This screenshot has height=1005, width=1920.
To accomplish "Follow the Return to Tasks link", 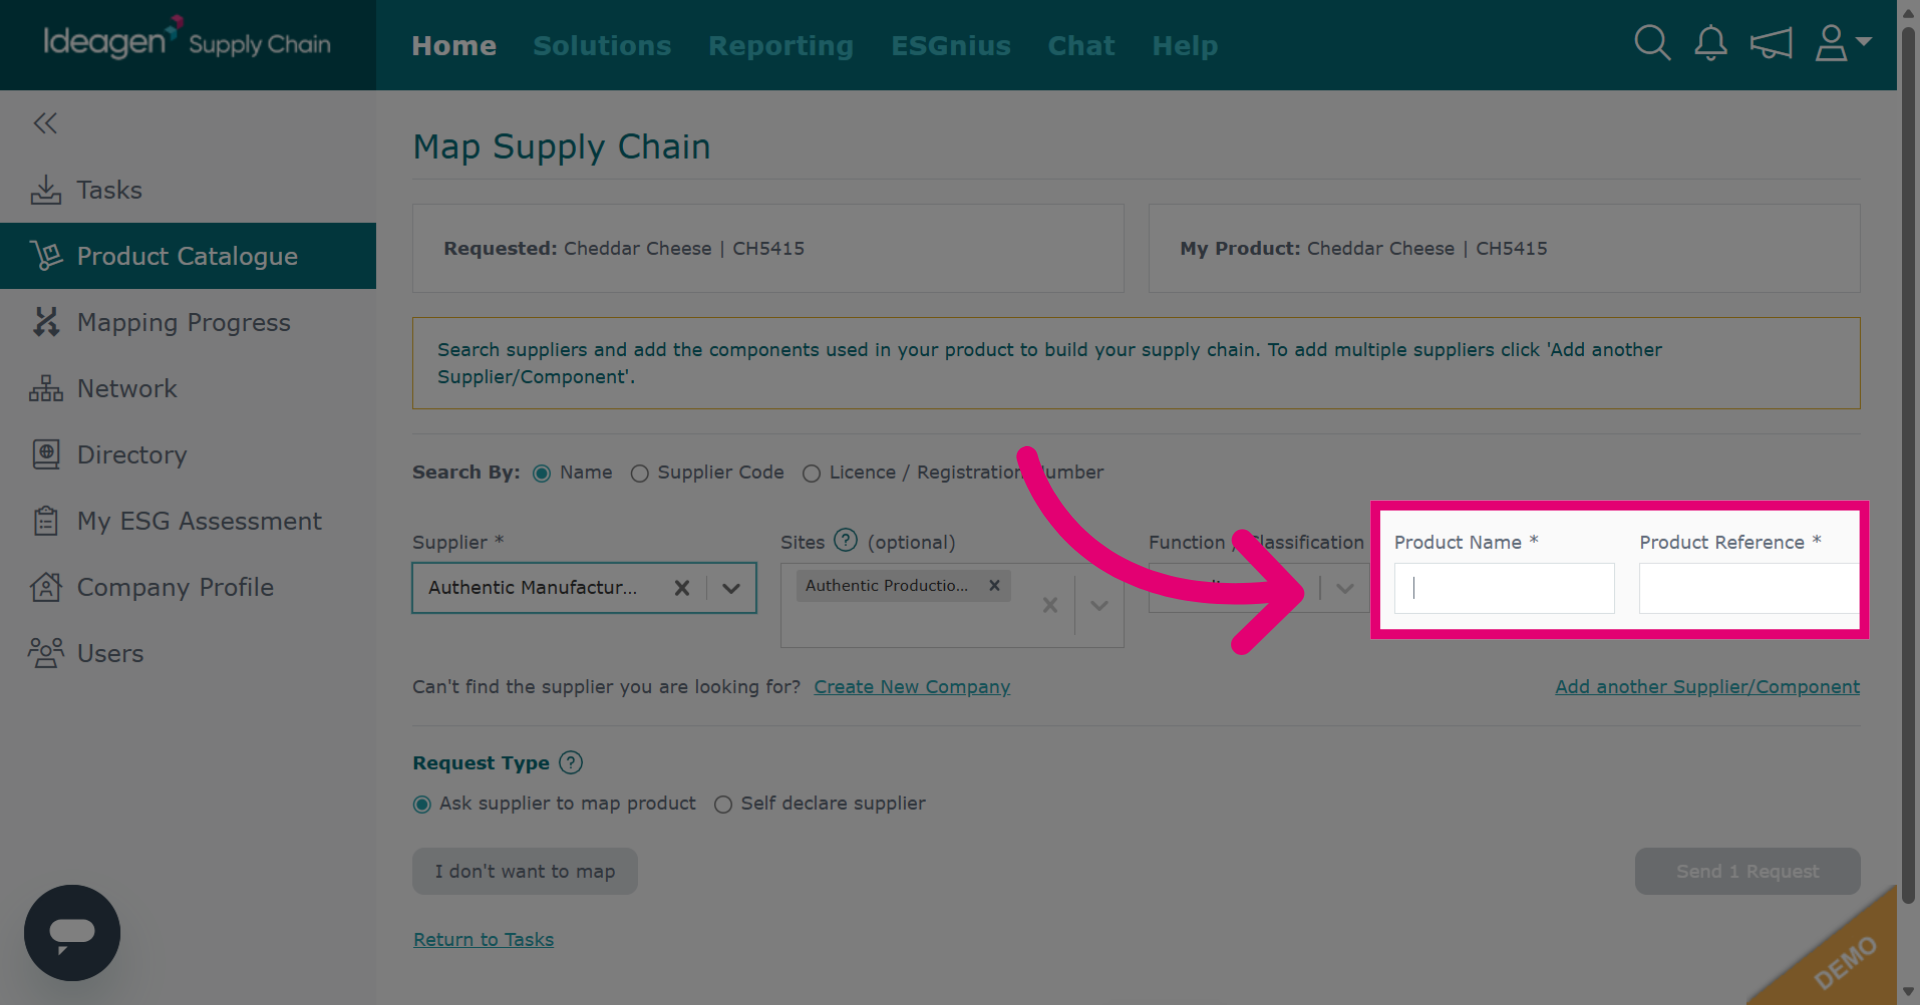I will [483, 940].
